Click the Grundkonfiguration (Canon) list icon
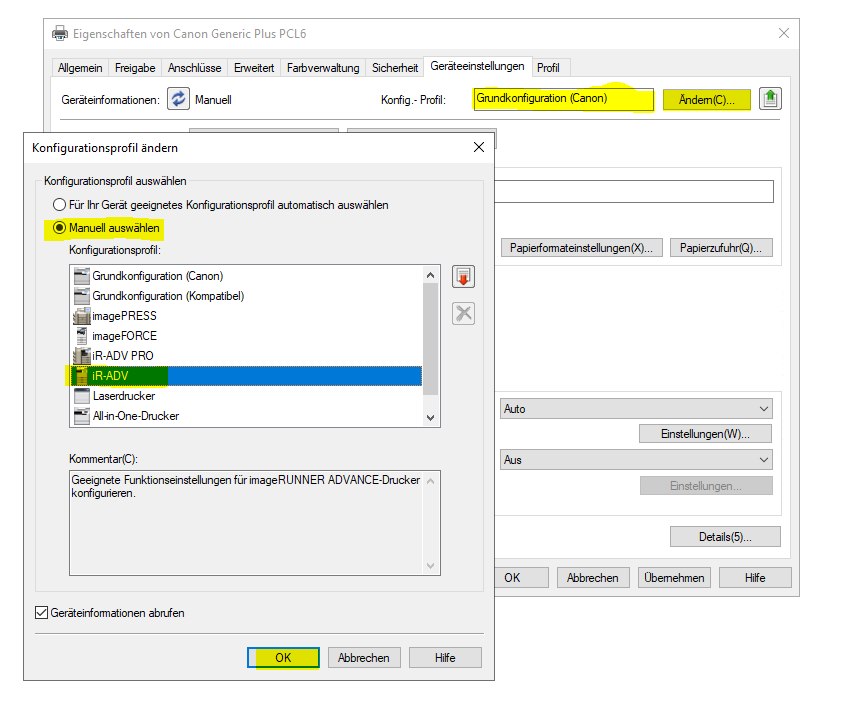This screenshot has height=710, width=849. 82,276
